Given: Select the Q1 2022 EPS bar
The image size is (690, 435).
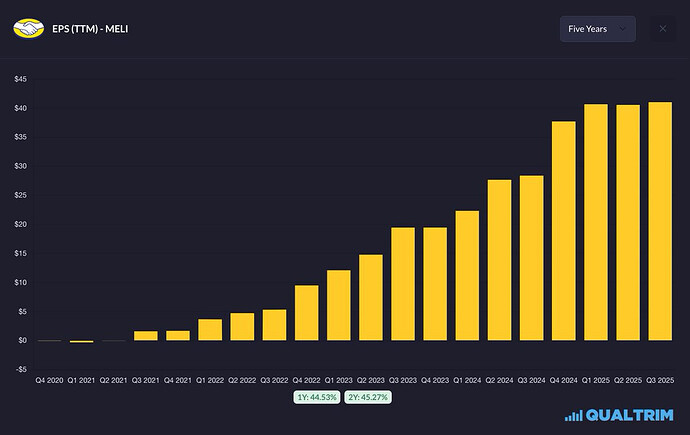Looking at the screenshot, I should (210, 330).
